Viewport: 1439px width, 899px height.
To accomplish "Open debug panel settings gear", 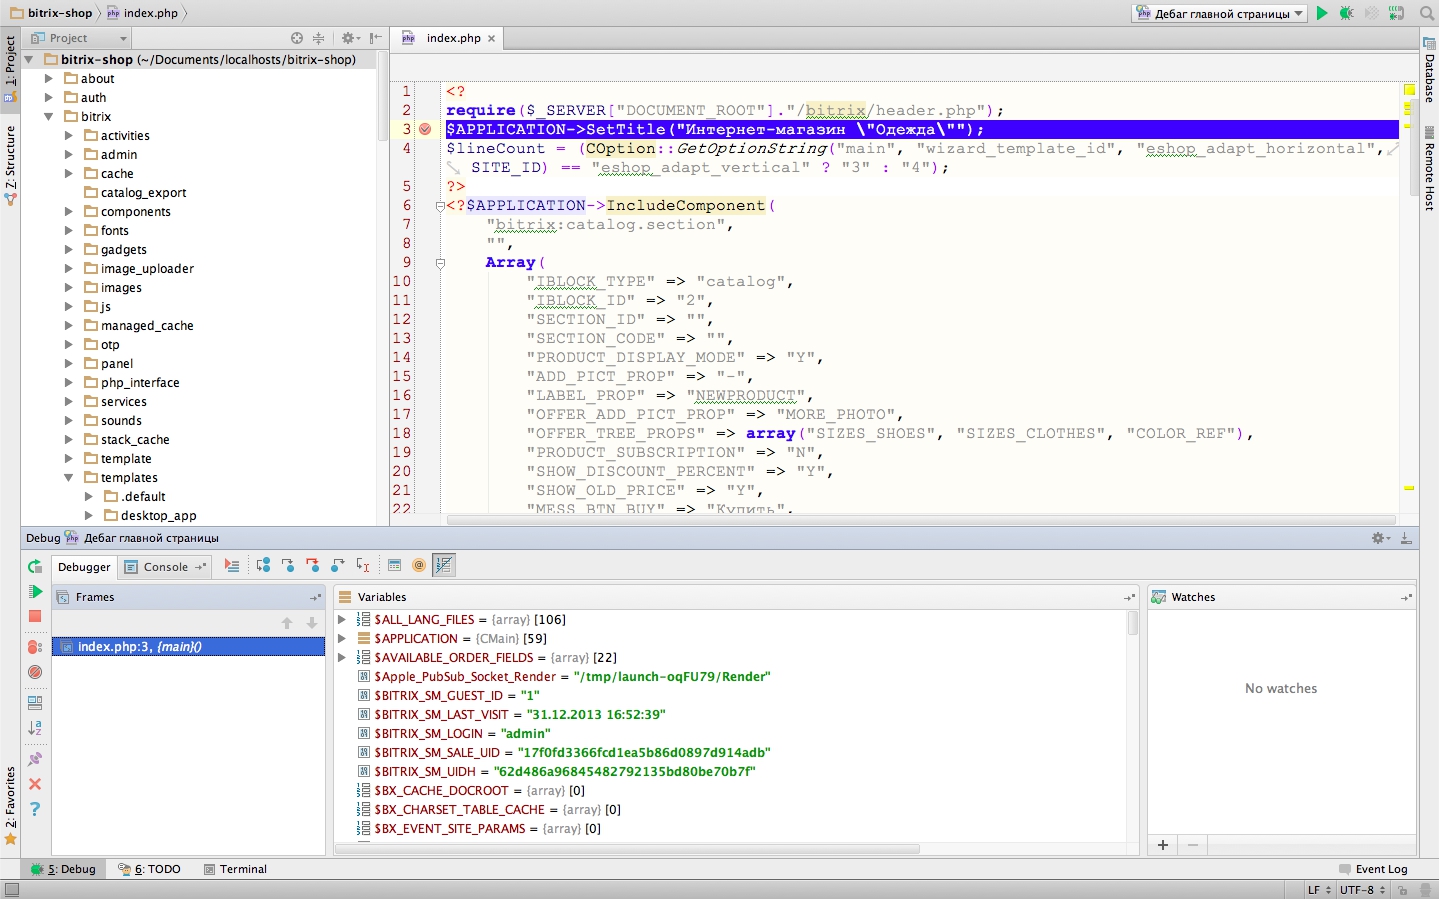I will click(x=1381, y=538).
